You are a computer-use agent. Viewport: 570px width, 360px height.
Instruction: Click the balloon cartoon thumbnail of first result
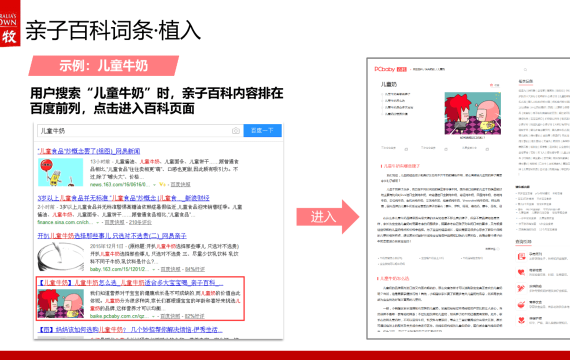tap(61, 172)
